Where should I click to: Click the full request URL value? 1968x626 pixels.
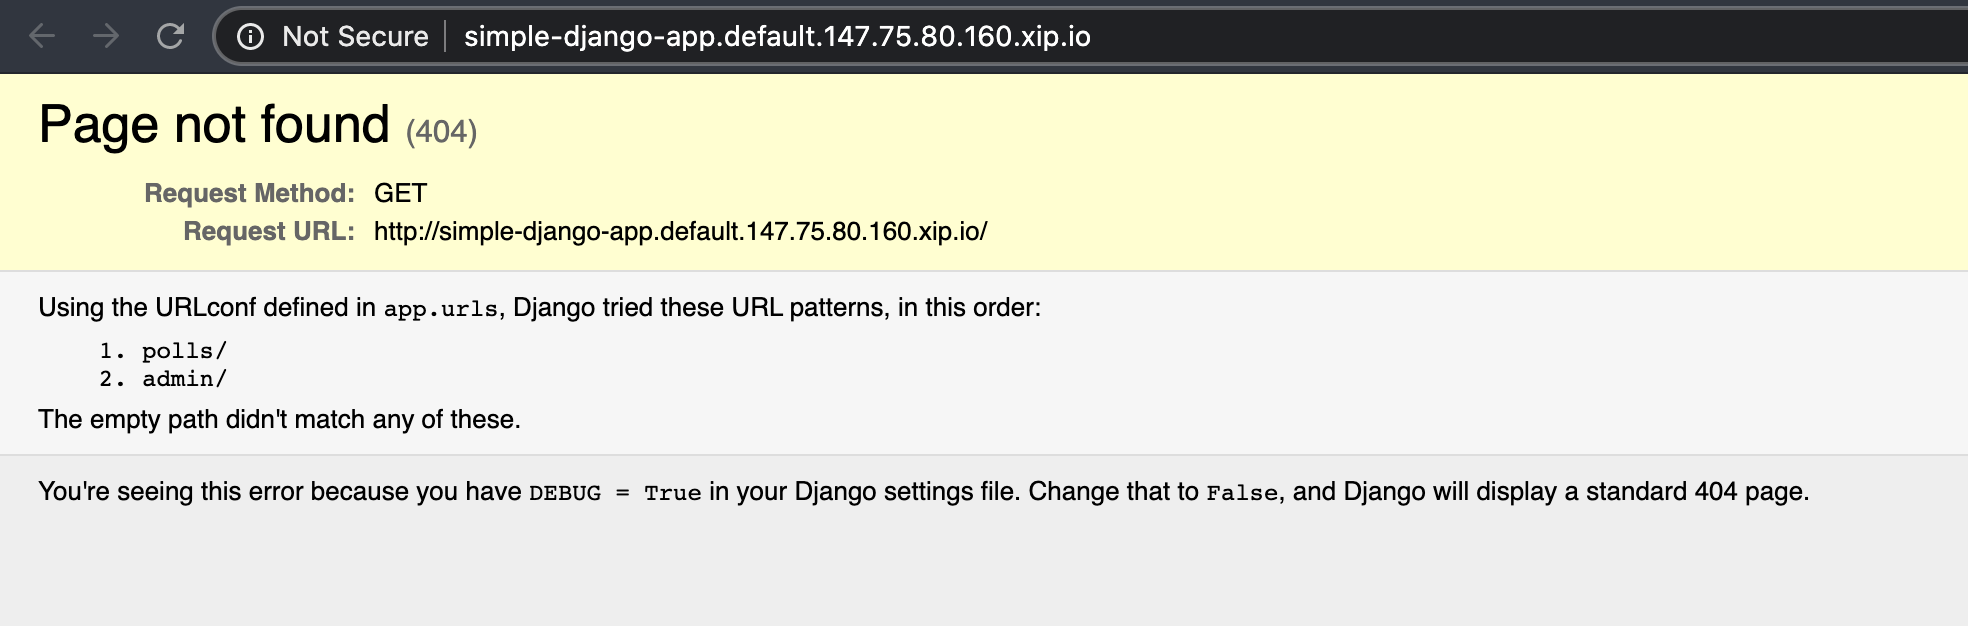pos(680,231)
